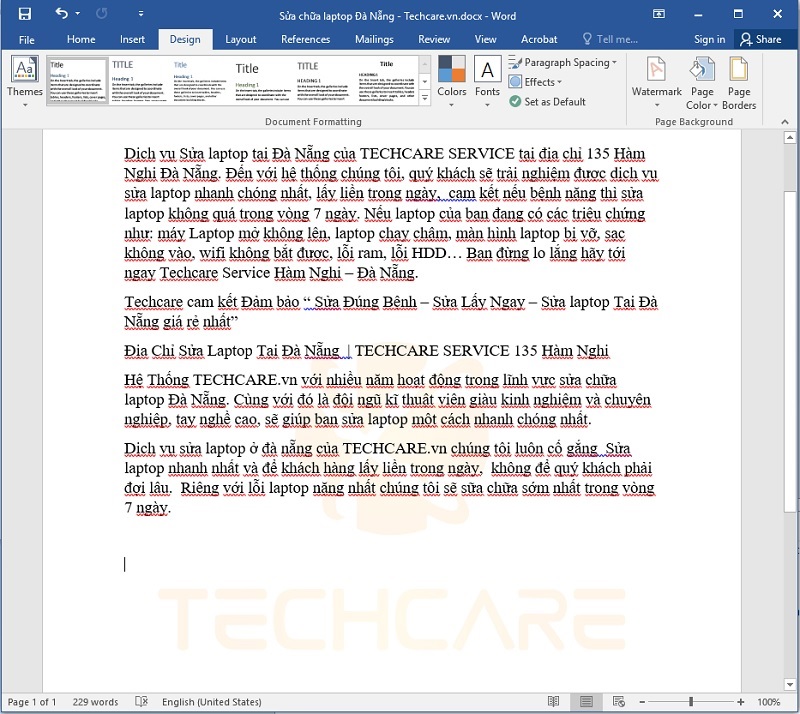Click the zoom slider in status bar
This screenshot has height=714, width=800.
(x=691, y=702)
